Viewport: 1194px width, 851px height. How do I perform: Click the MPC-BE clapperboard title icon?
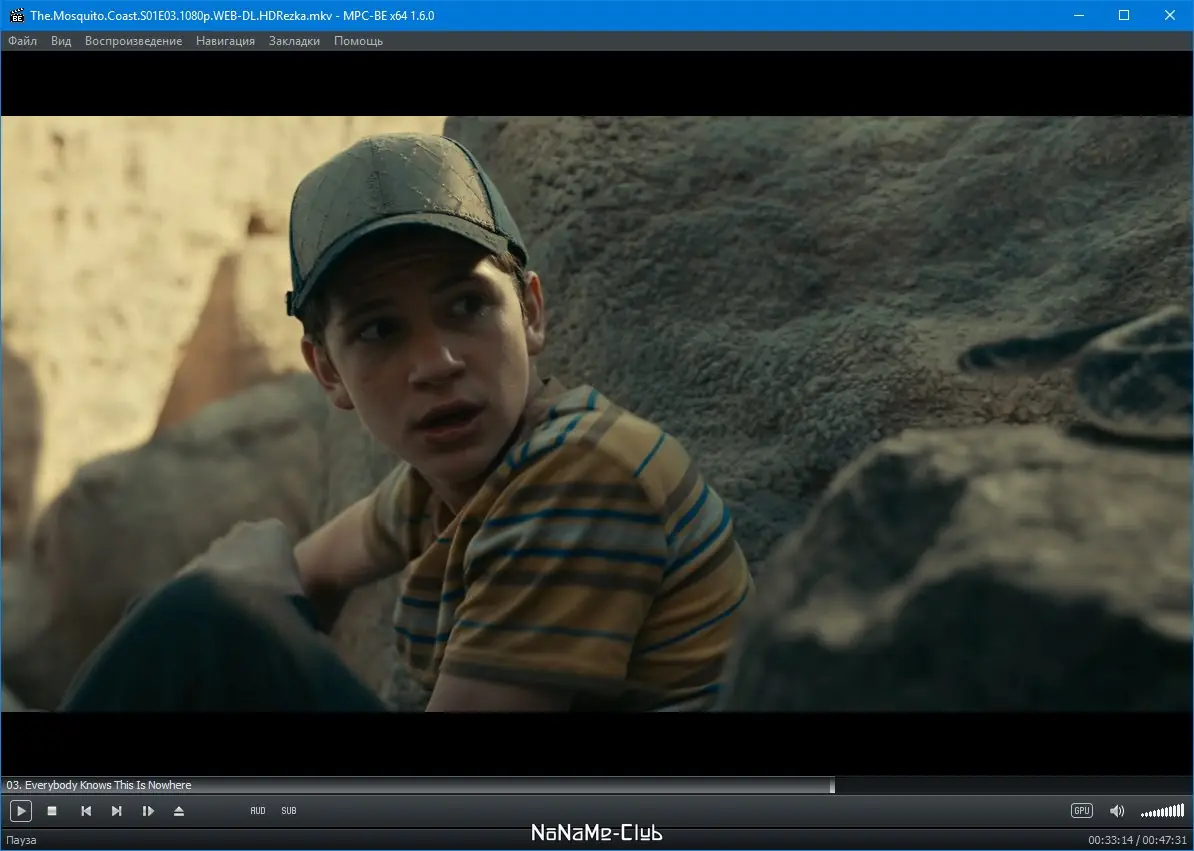tap(16, 15)
